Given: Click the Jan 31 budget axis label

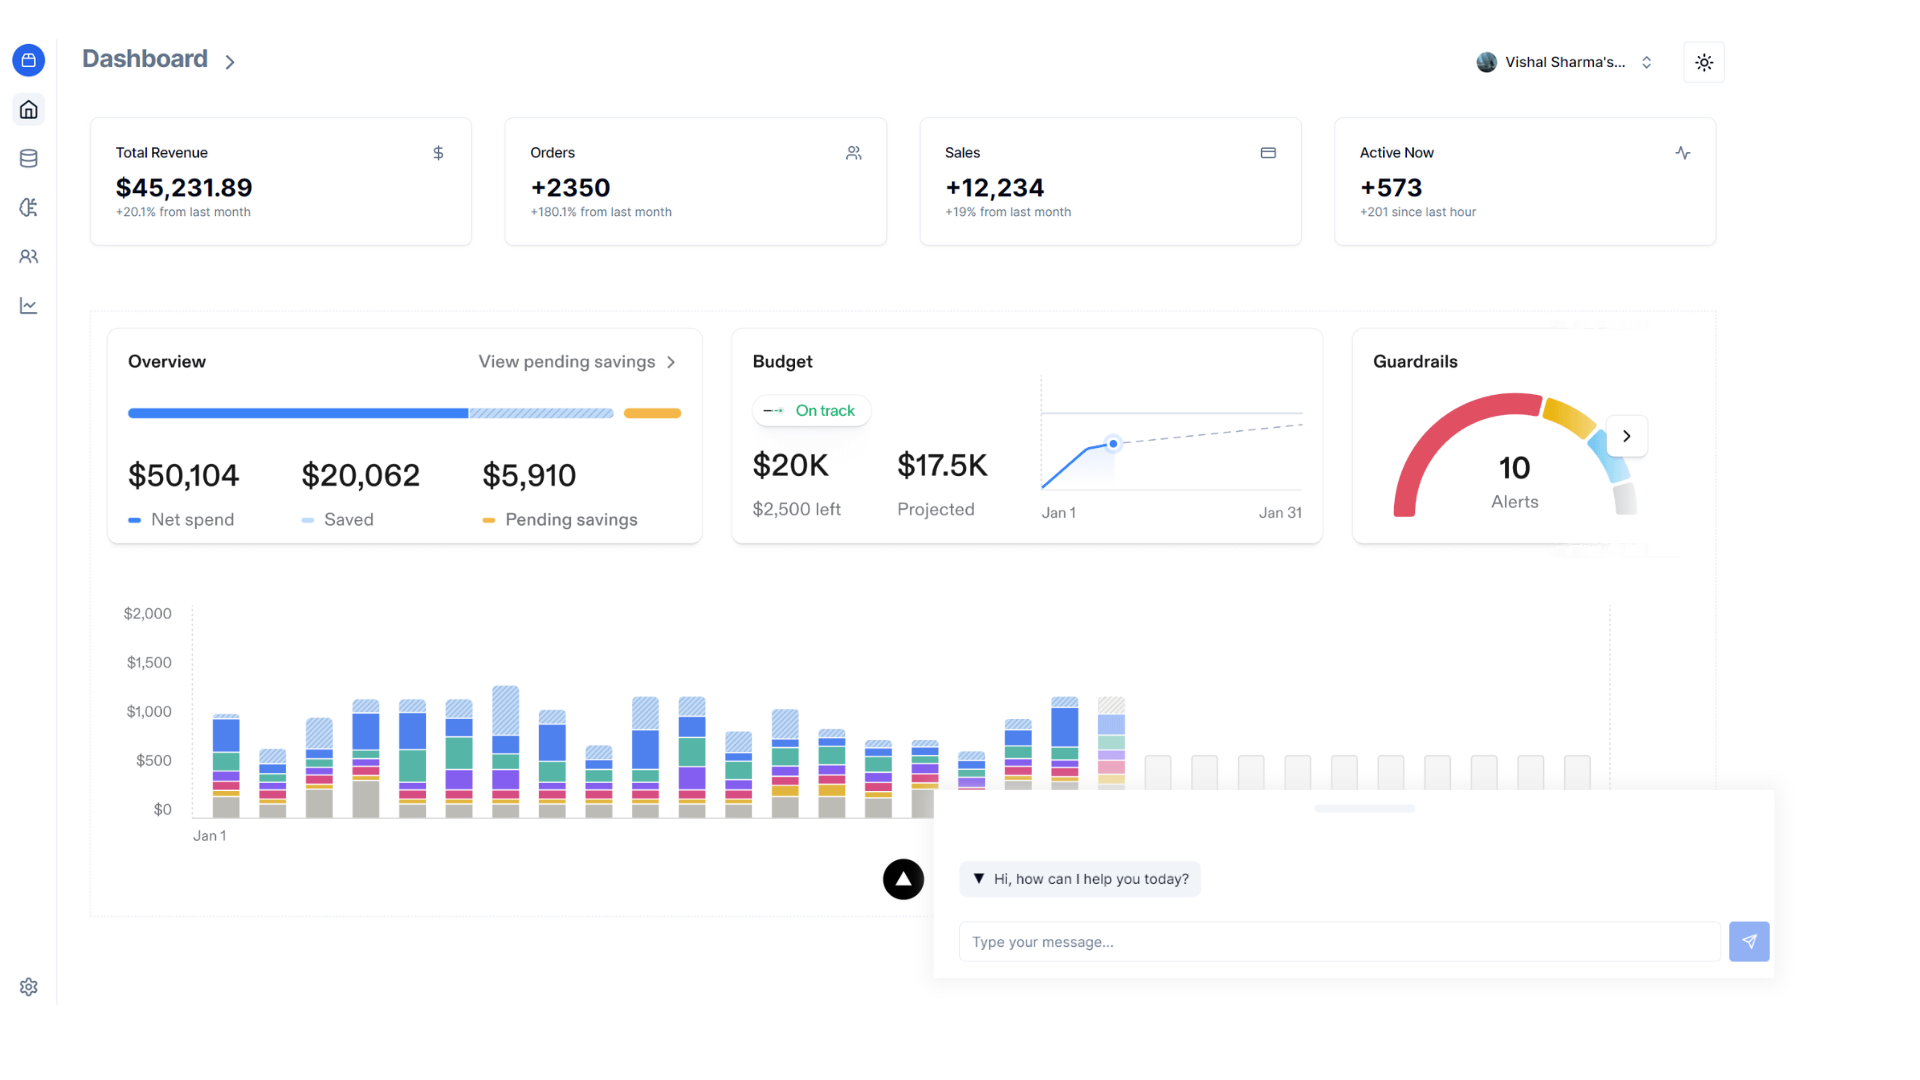Looking at the screenshot, I should (x=1280, y=513).
